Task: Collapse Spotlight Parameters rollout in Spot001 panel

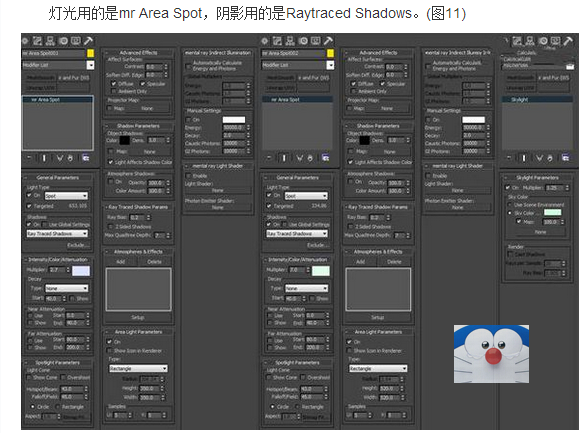Action: point(58,362)
